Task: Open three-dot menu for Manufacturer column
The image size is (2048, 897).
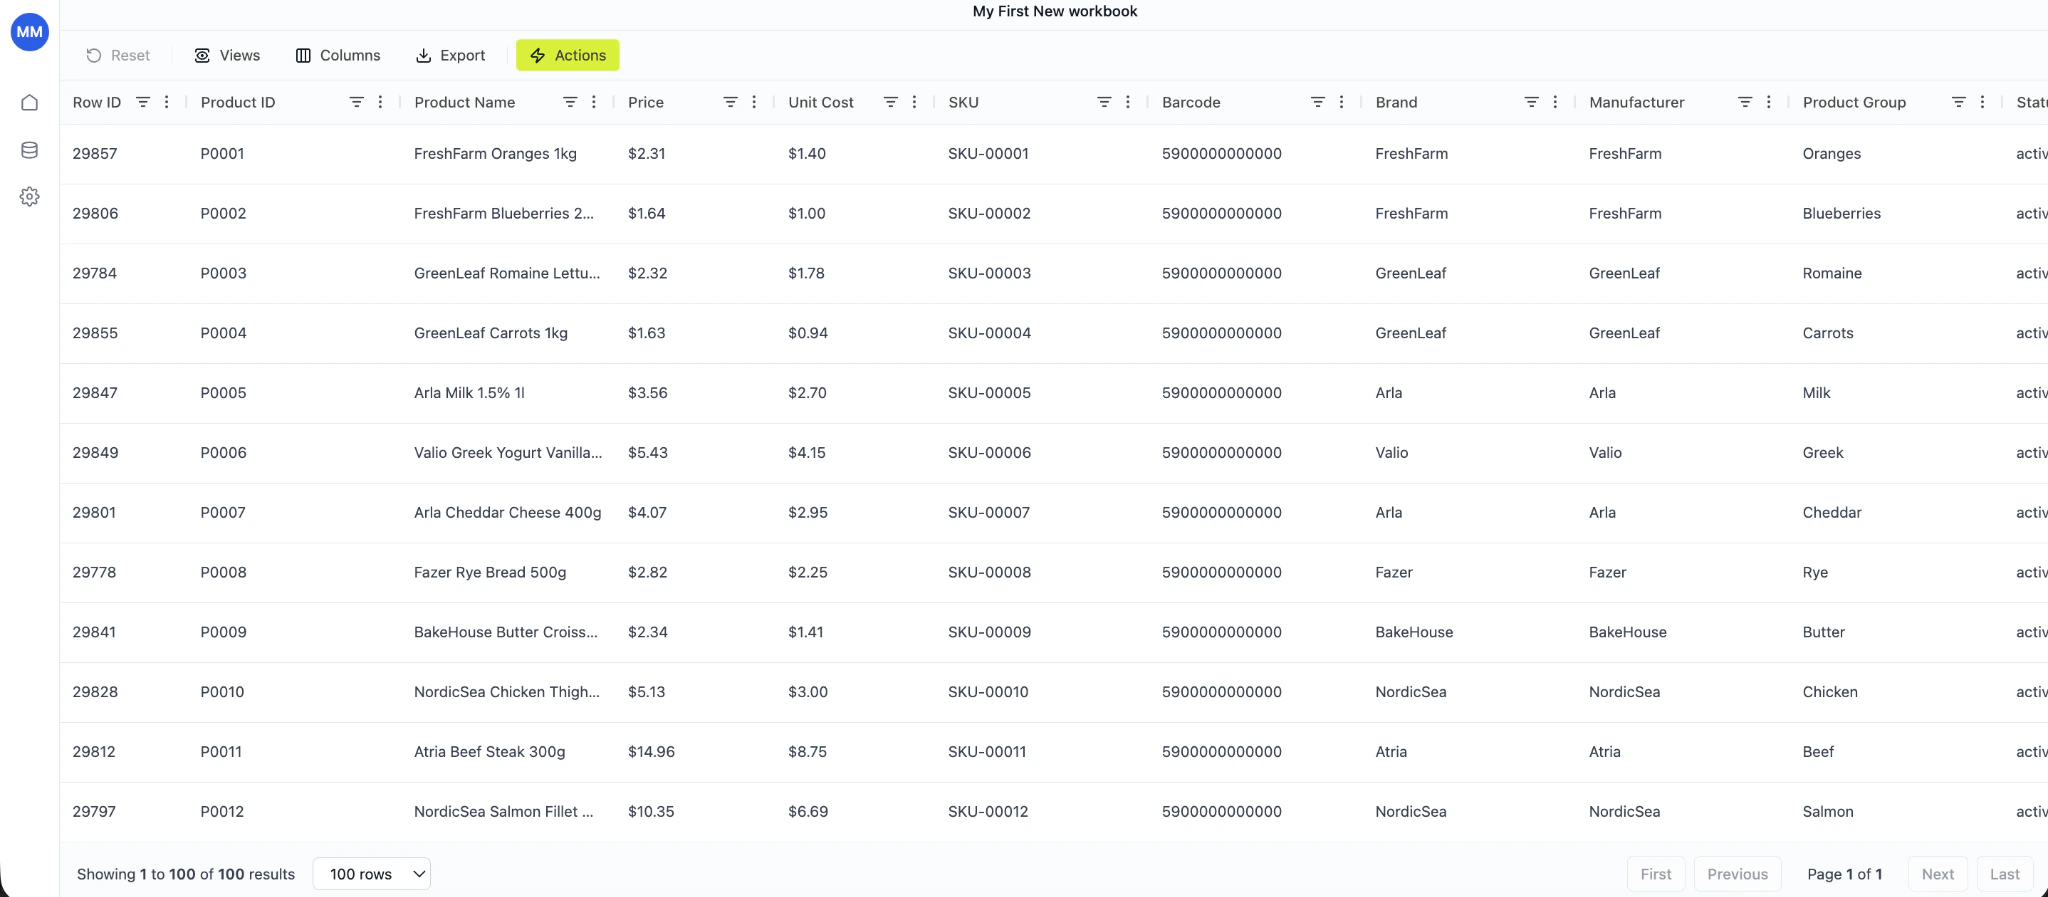Action: coord(1769,102)
